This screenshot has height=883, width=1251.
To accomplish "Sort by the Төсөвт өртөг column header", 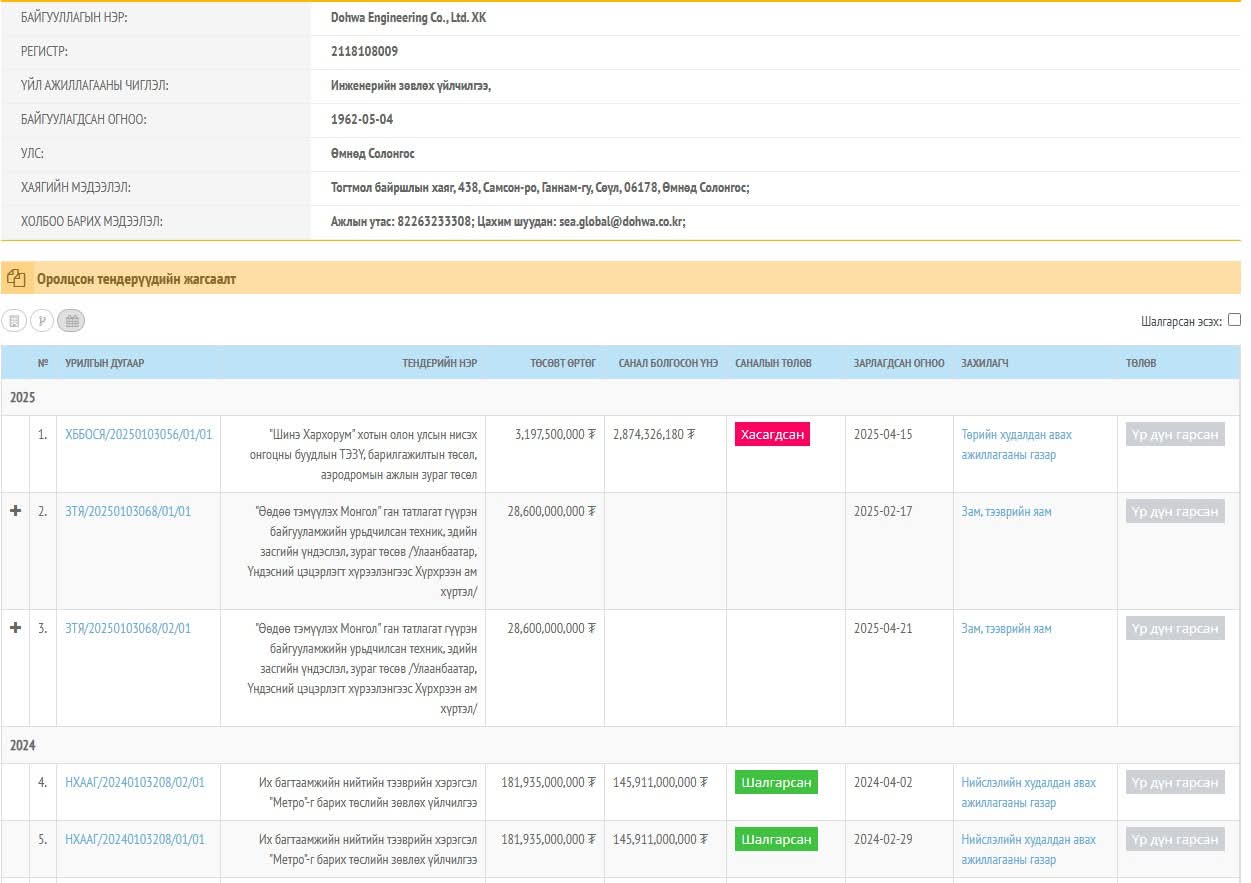I will click(x=563, y=363).
